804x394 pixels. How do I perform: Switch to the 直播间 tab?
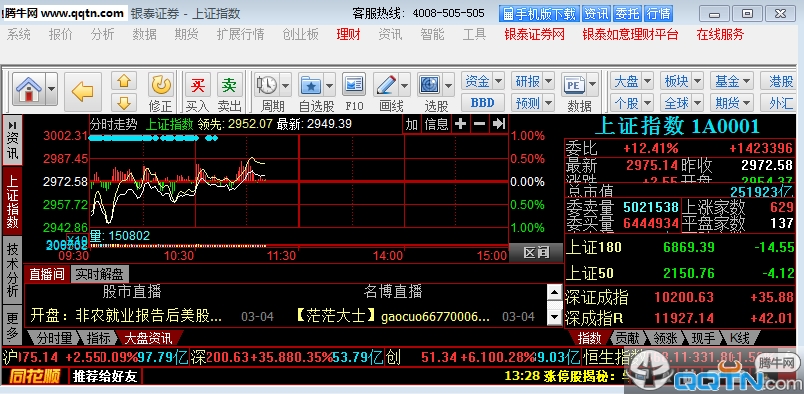tap(47, 274)
